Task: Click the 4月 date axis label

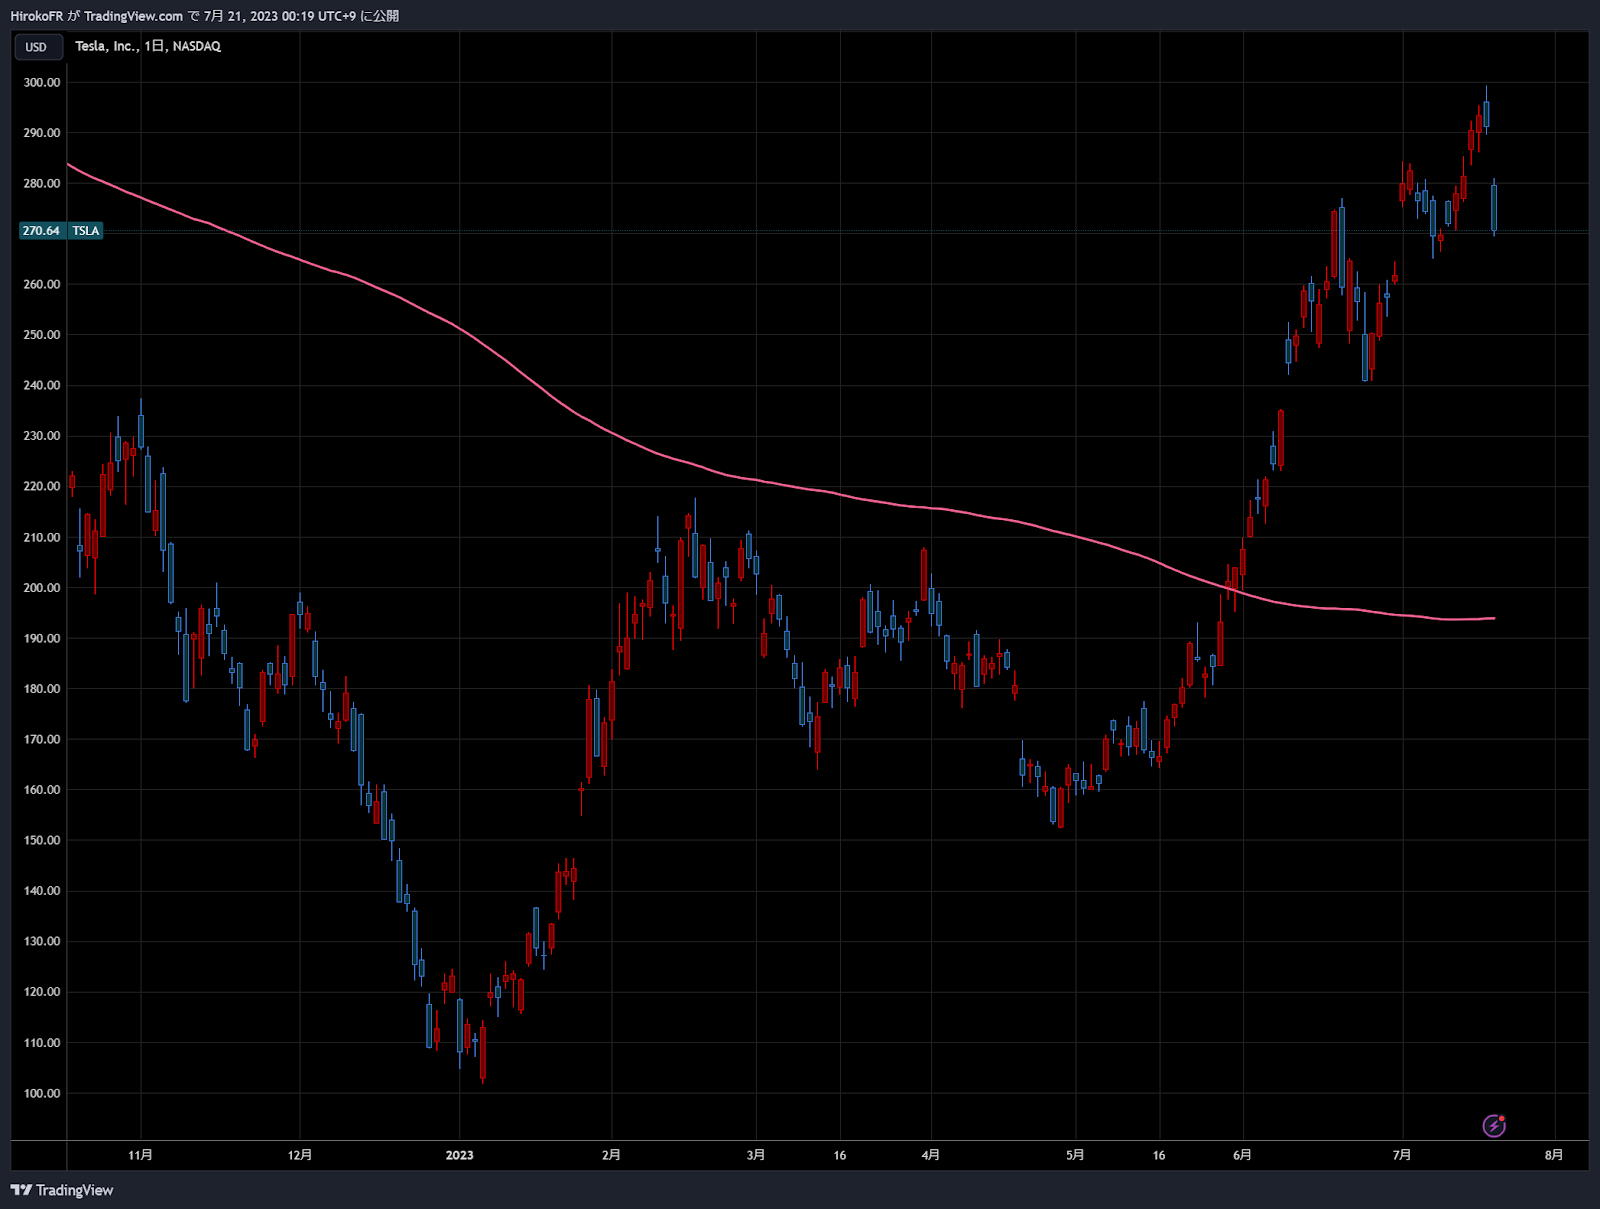Action: (x=931, y=1155)
